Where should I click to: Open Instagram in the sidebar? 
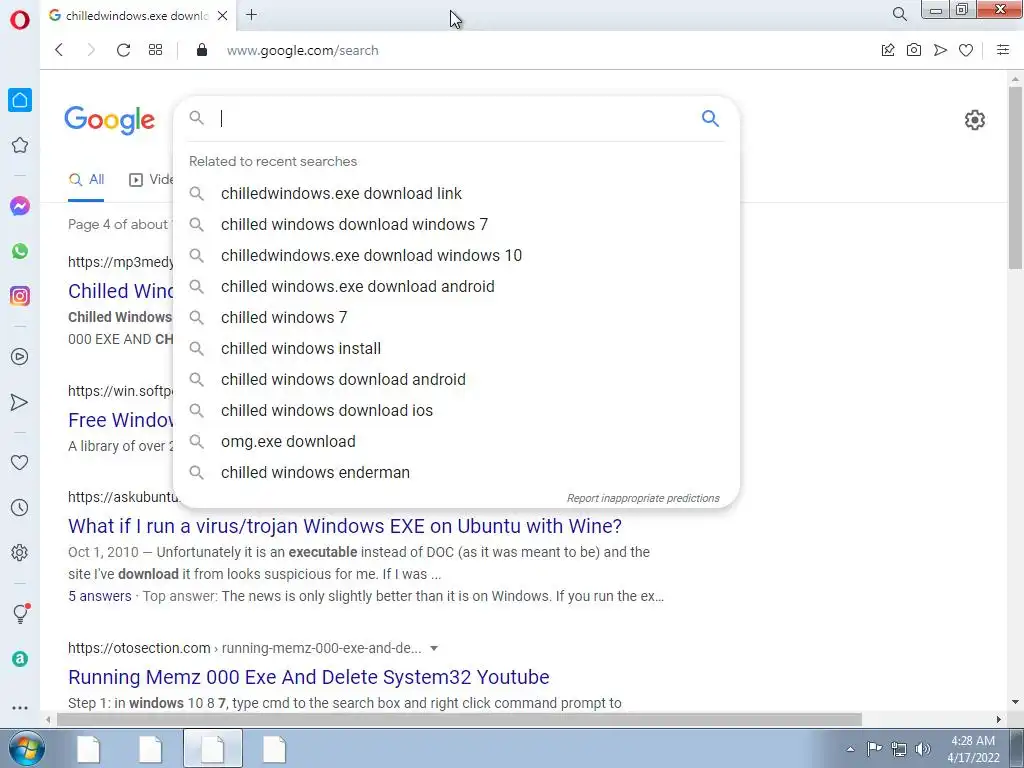click(x=20, y=296)
